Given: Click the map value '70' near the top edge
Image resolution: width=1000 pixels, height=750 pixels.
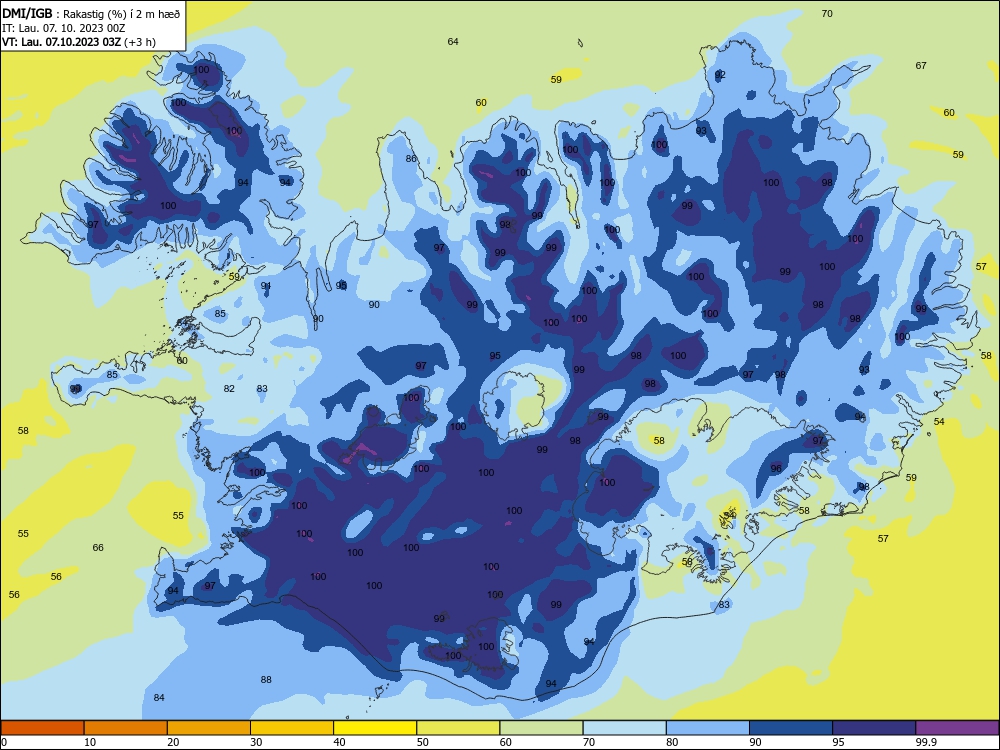Looking at the screenshot, I should tap(827, 13).
